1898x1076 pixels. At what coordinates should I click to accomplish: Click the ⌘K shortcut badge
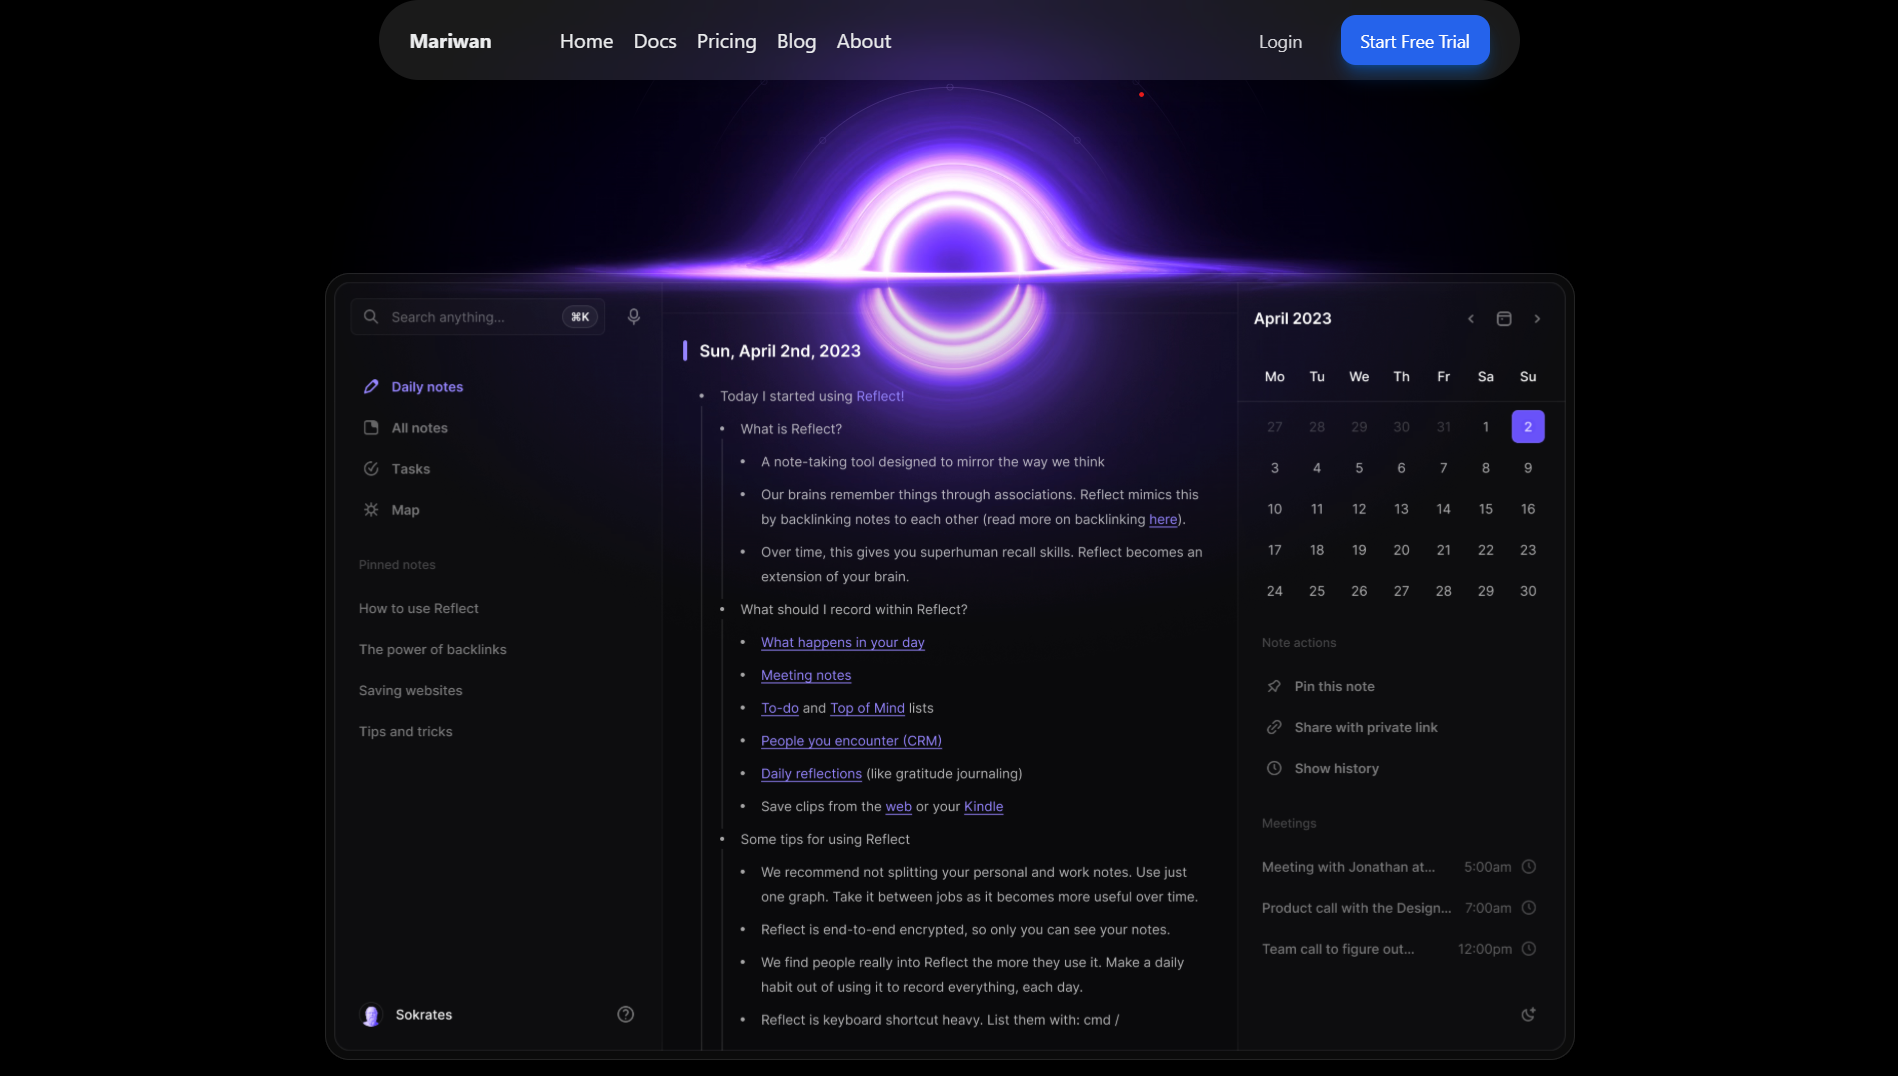click(580, 317)
